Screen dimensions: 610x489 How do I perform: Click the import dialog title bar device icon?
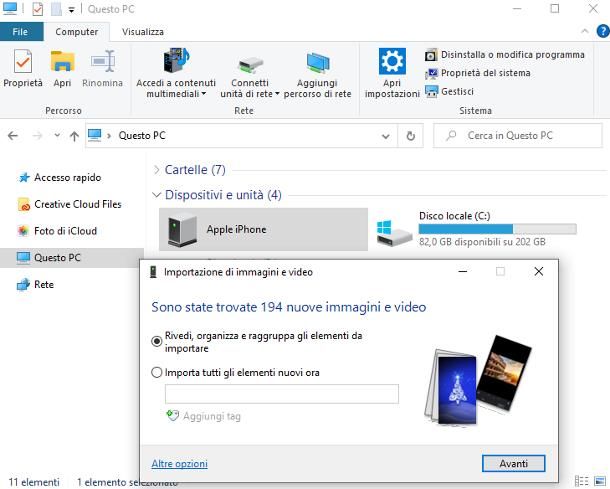click(153, 272)
